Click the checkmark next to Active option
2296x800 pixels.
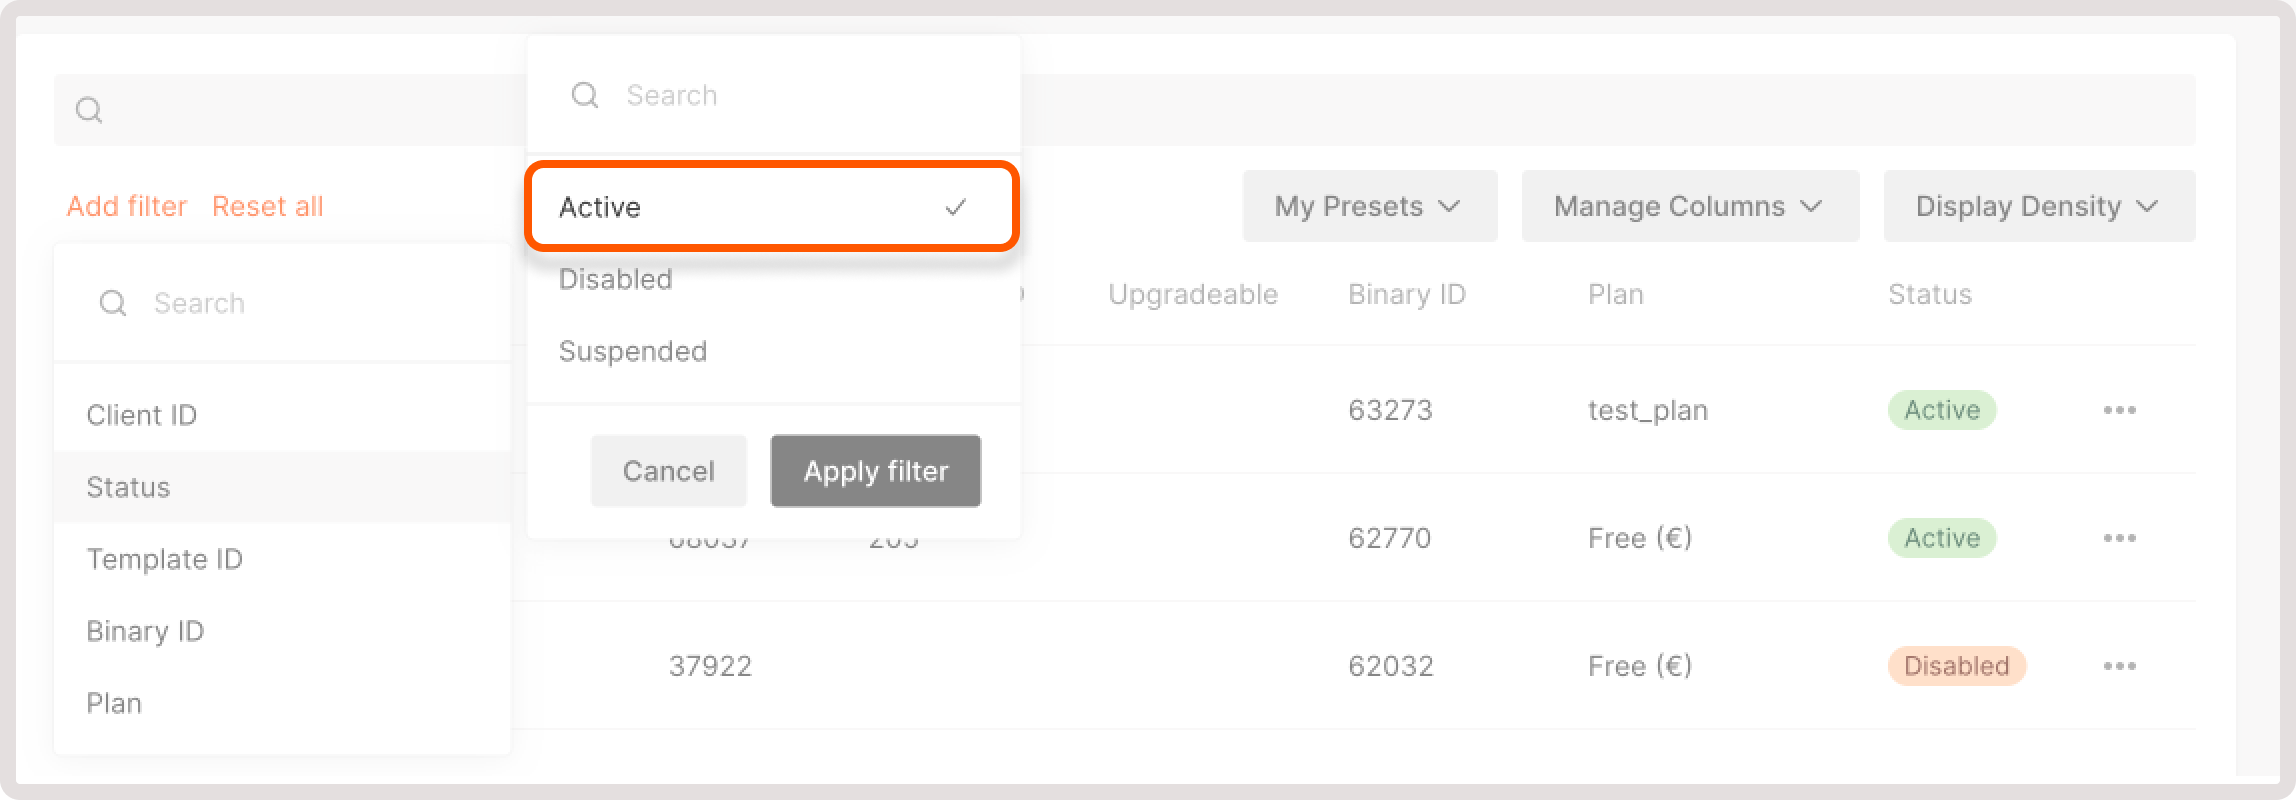[x=957, y=207]
